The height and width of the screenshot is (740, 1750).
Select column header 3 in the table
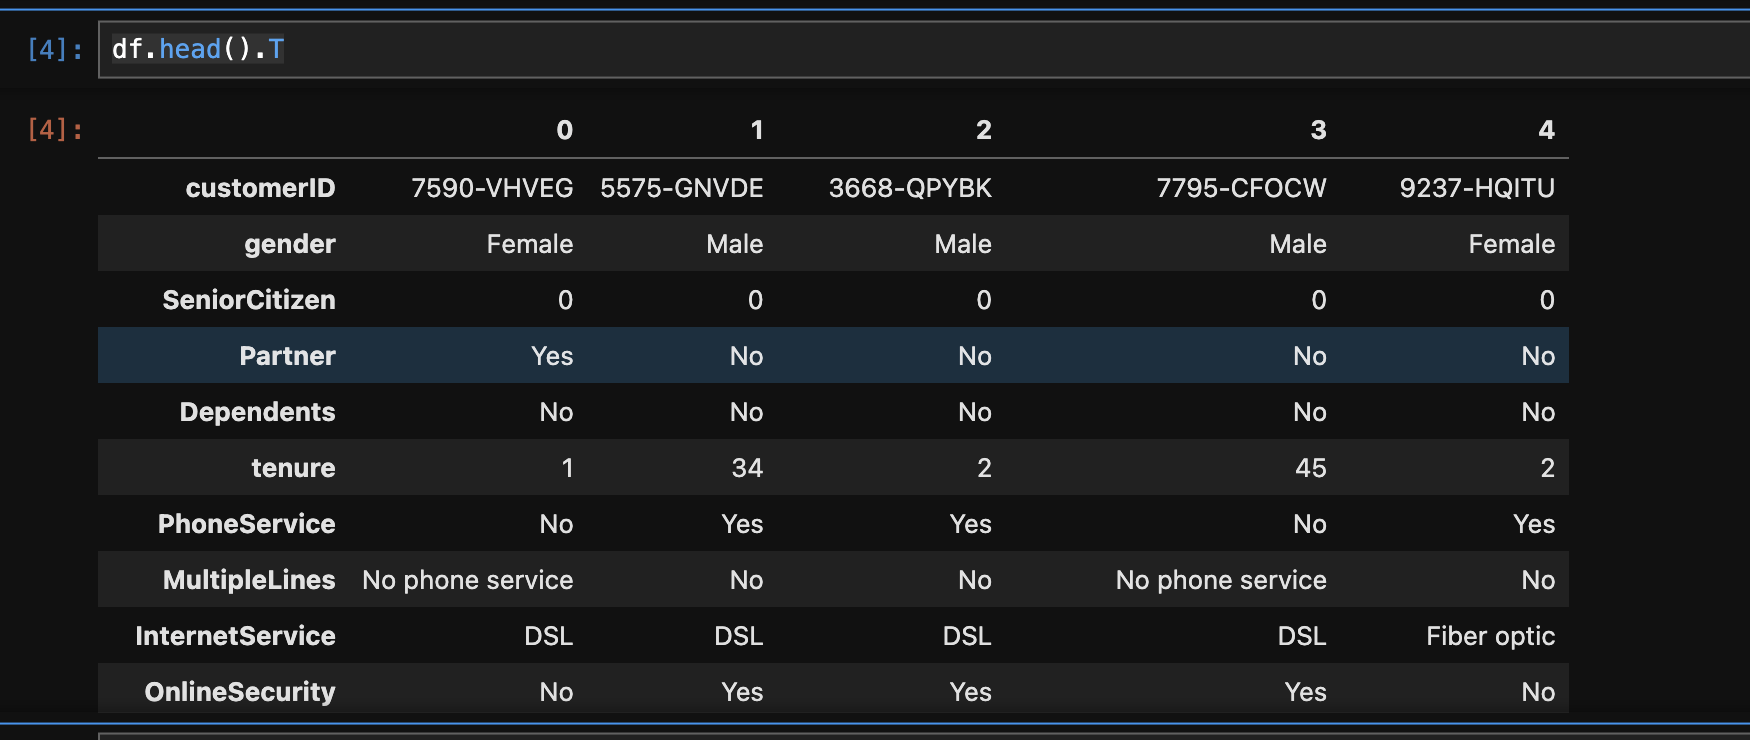click(x=1318, y=130)
